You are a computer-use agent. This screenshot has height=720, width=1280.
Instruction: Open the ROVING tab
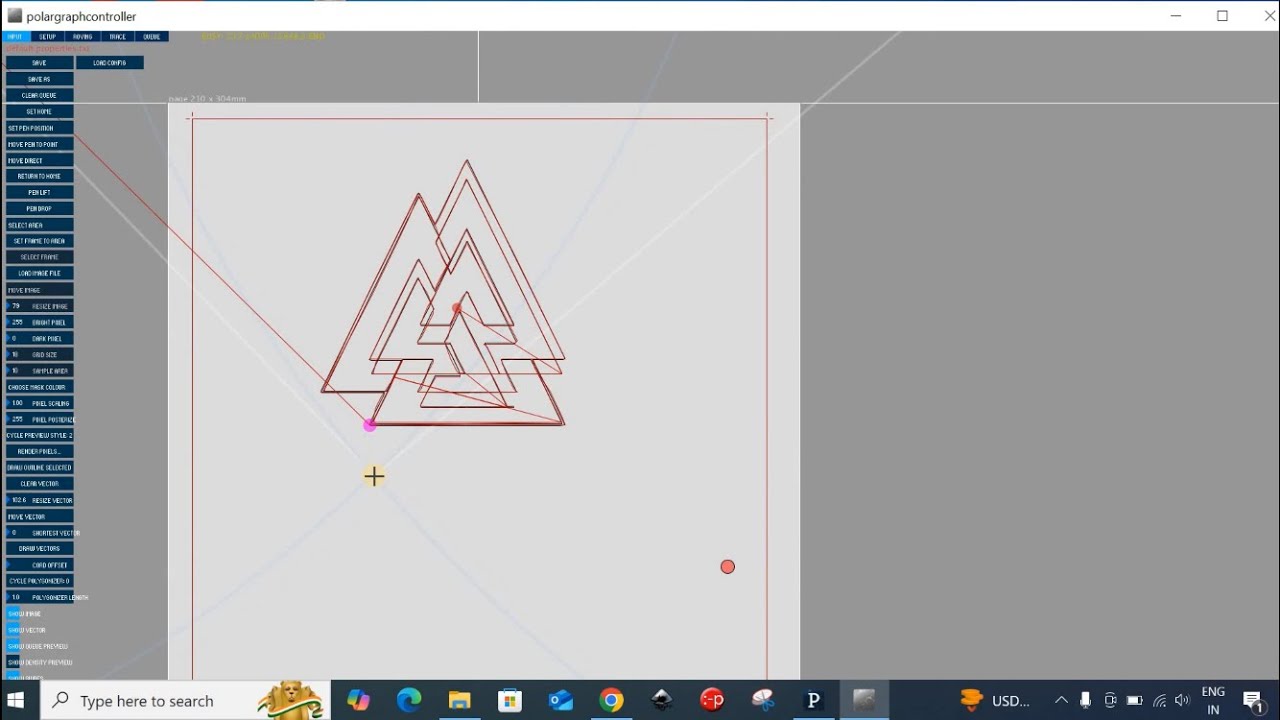(82, 36)
